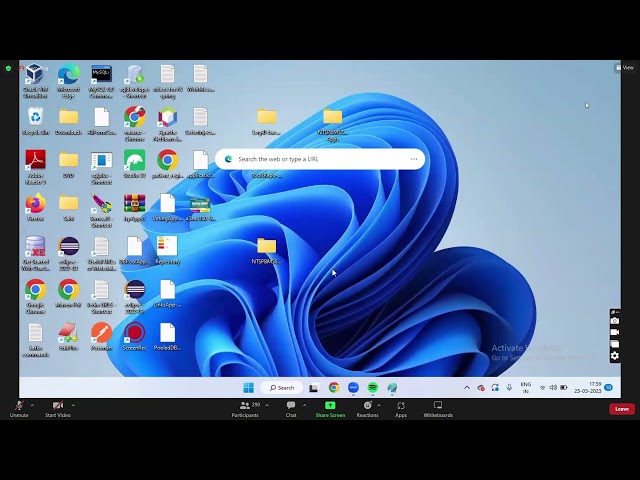Start Video in Zoom toolbar

58,407
